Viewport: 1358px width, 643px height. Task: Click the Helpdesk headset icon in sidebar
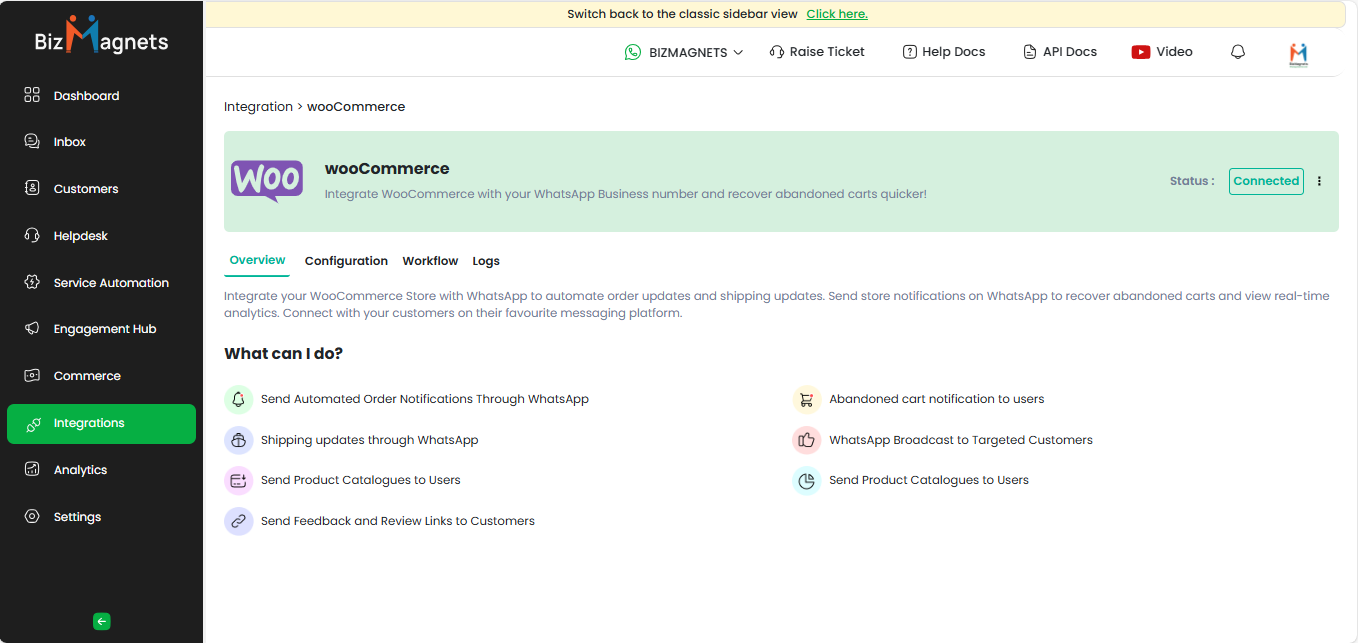(x=32, y=236)
